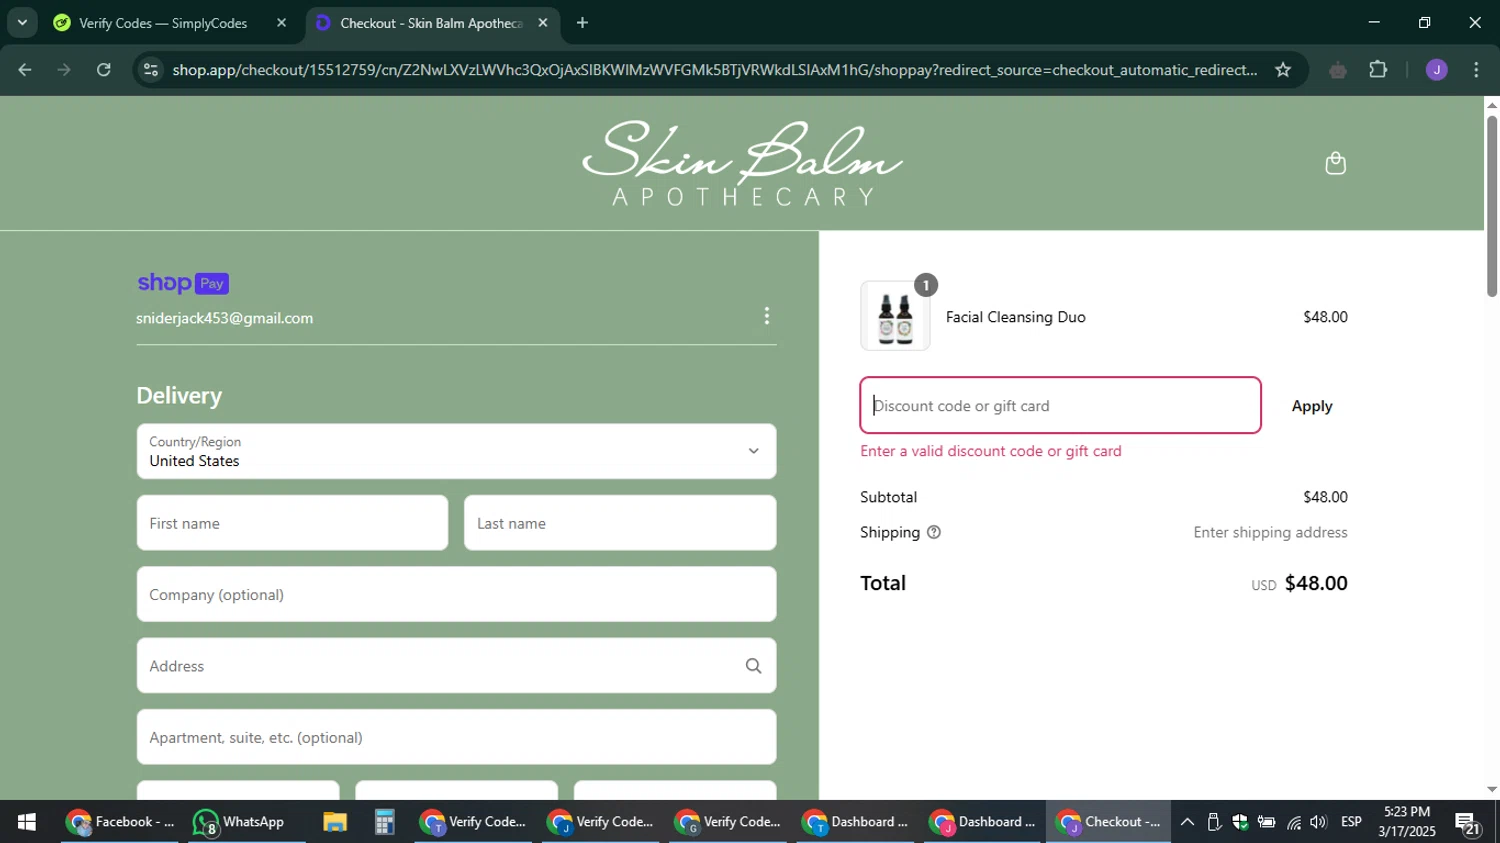The height and width of the screenshot is (843, 1500).
Task: Click the invalid discount code error message
Action: 991,451
